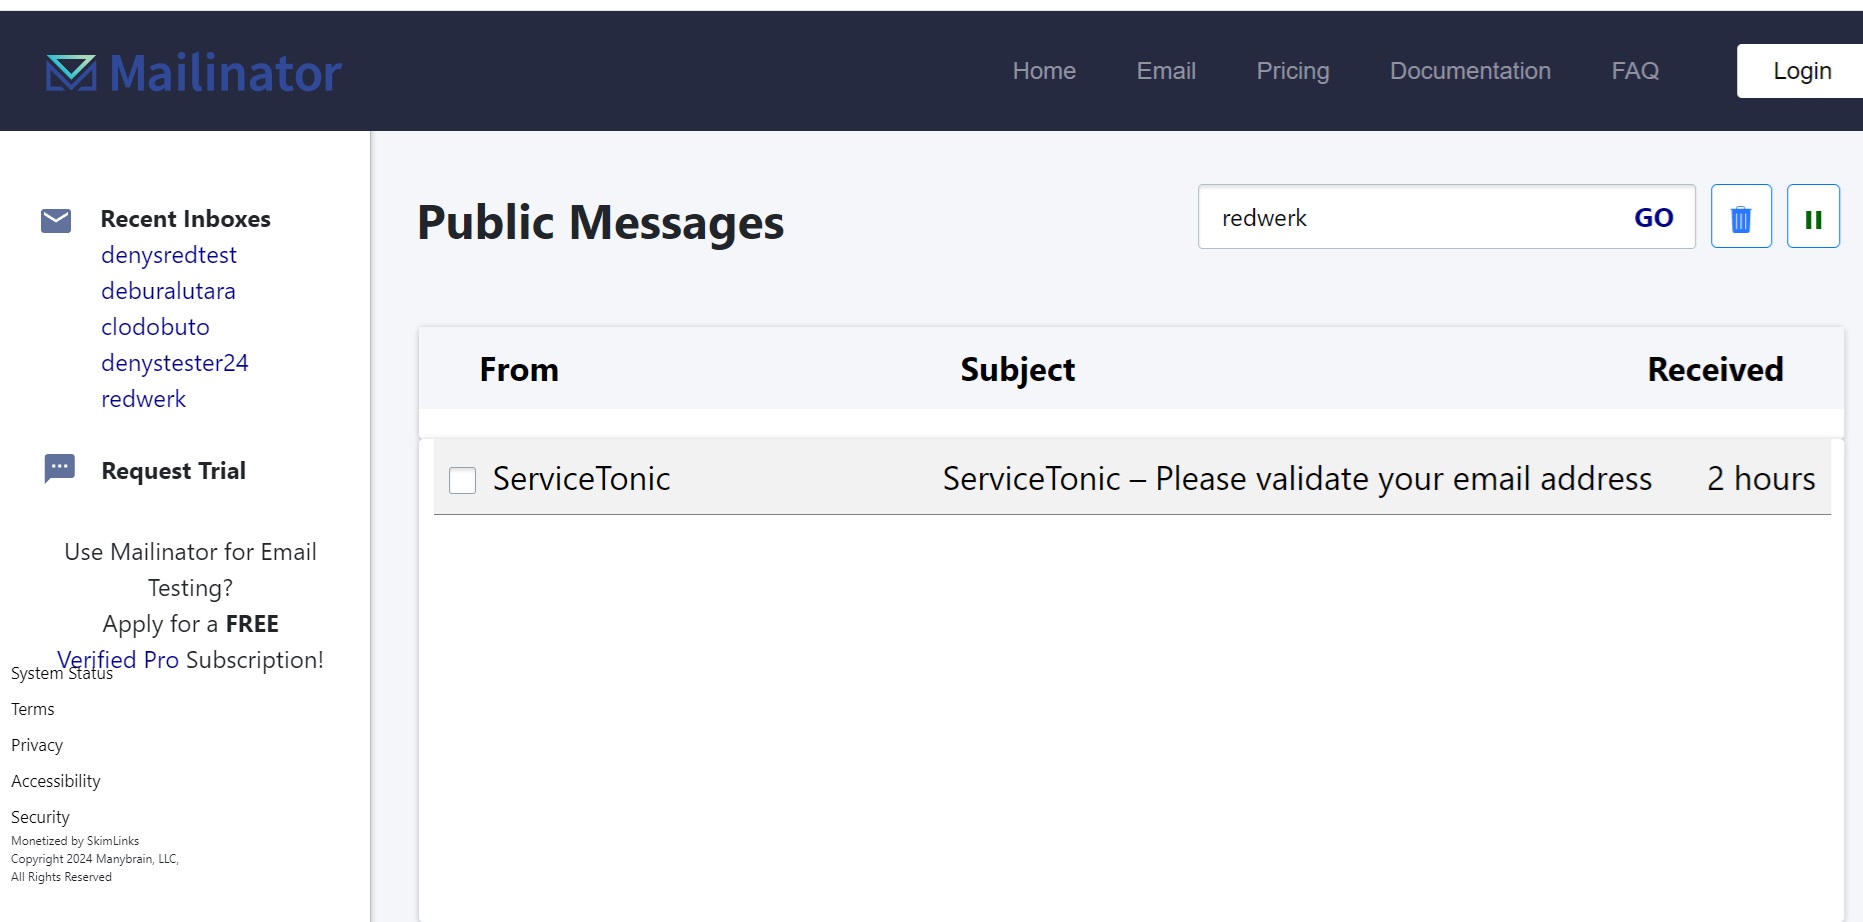Click the Subject column header
1863x922 pixels.
(1017, 369)
